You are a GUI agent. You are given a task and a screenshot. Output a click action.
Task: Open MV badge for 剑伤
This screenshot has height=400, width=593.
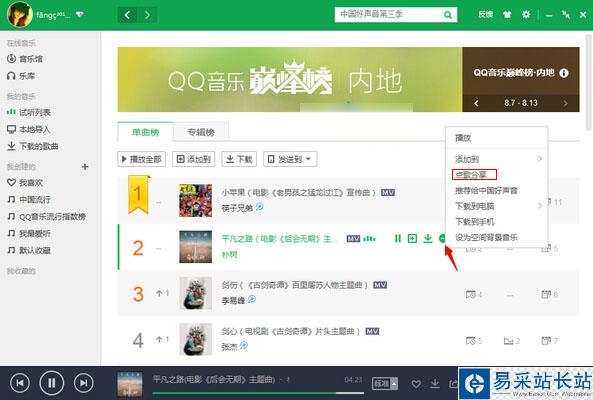(x=380, y=285)
